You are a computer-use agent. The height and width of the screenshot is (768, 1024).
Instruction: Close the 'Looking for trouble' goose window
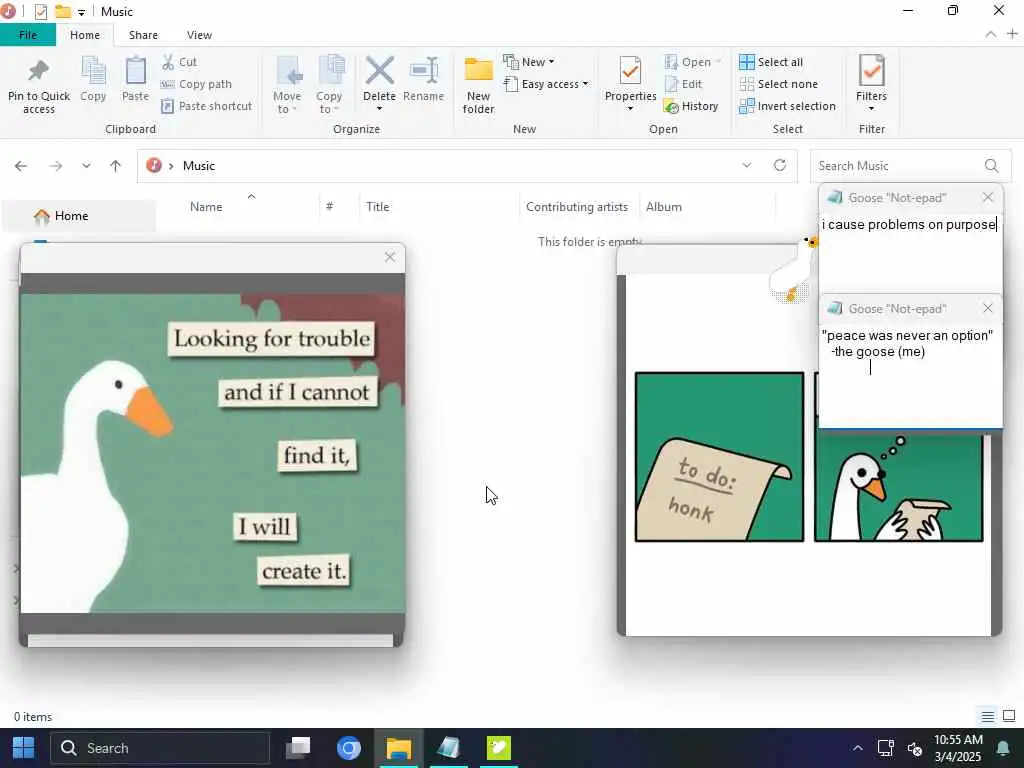(390, 257)
